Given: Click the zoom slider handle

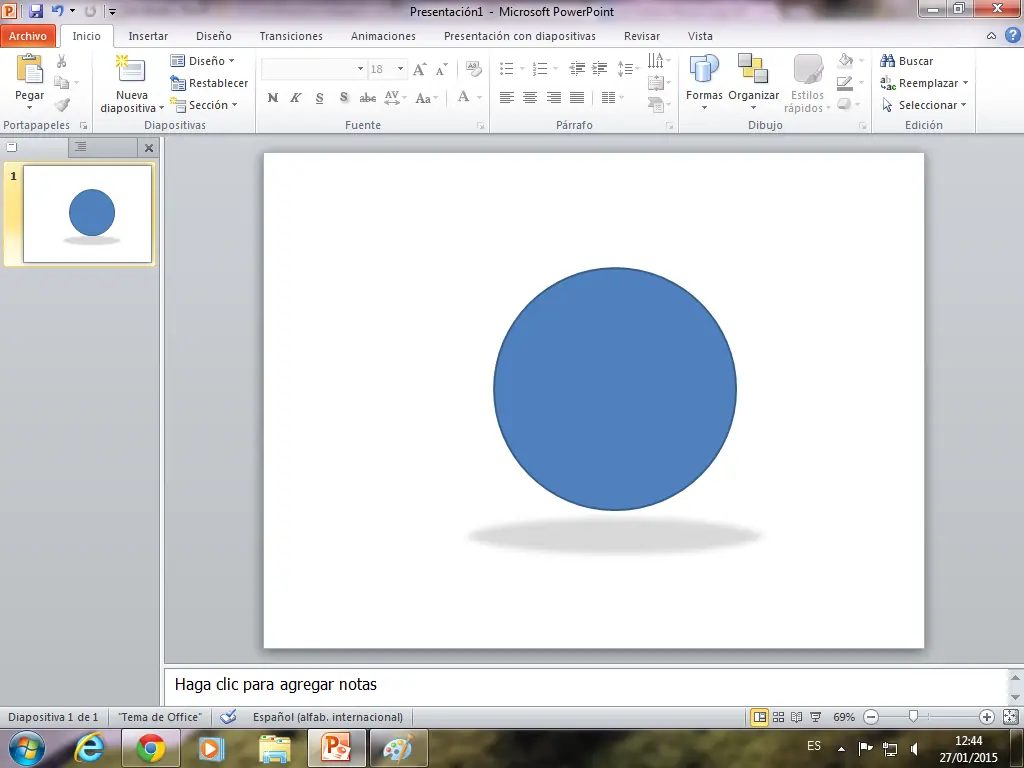Looking at the screenshot, I should click(914, 717).
